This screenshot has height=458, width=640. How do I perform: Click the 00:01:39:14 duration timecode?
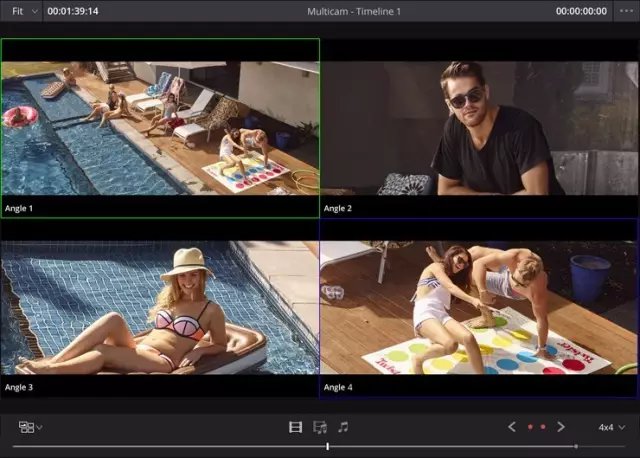click(73, 11)
